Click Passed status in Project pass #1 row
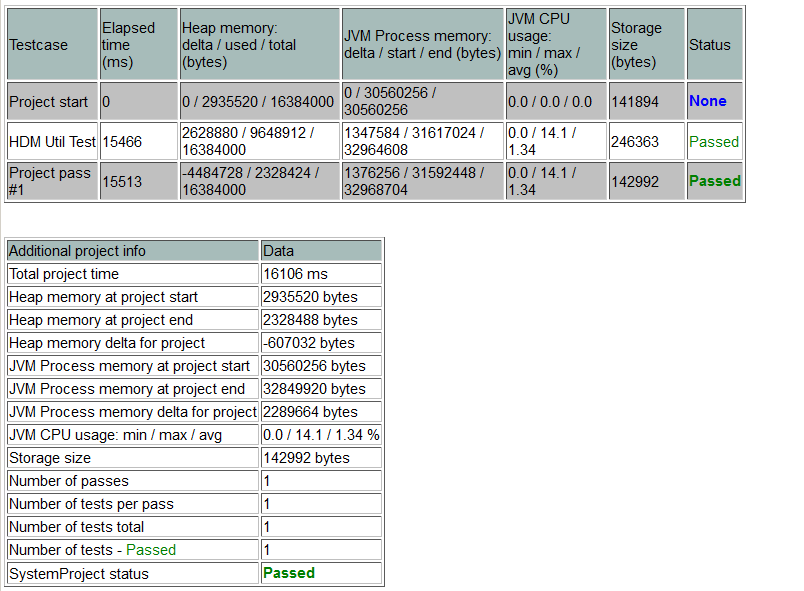The height and width of the screenshot is (591, 804). pos(714,181)
